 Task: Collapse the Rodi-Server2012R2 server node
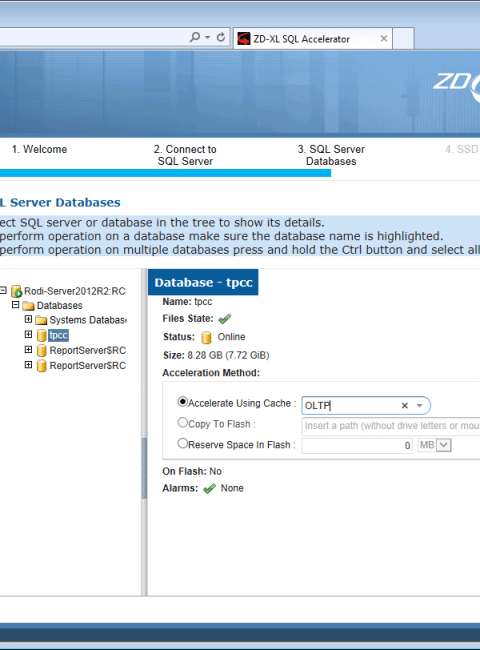(x=3, y=290)
